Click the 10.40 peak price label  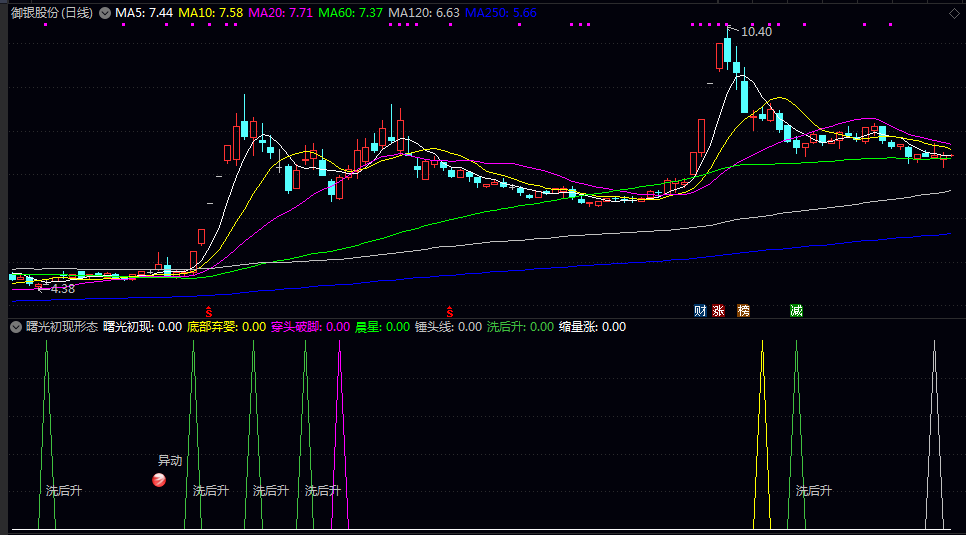click(756, 32)
